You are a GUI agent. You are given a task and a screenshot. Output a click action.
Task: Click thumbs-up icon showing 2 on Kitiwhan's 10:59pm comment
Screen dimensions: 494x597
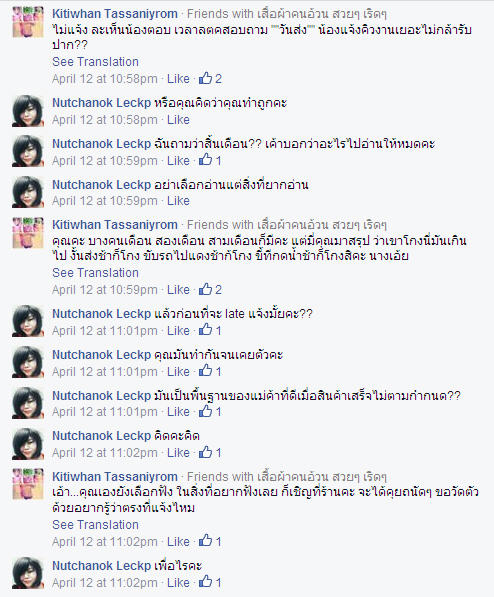point(205,289)
